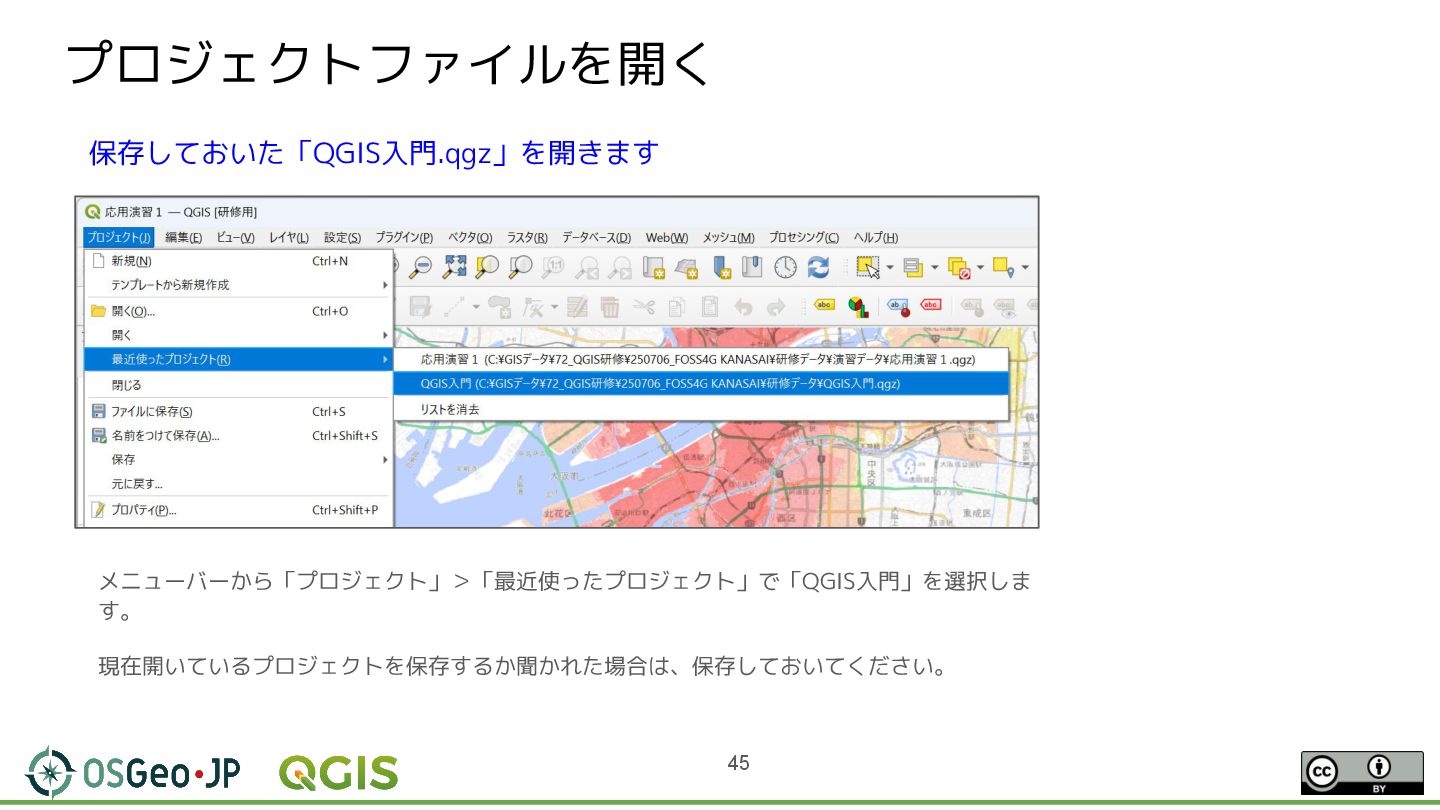Open the 設定(S) menu
The height and width of the screenshot is (810, 1440).
342,237
